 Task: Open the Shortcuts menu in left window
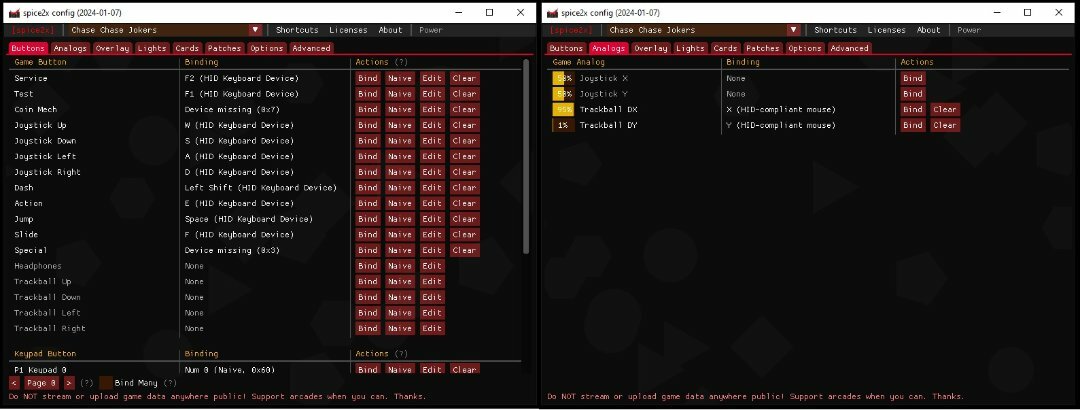pos(297,30)
